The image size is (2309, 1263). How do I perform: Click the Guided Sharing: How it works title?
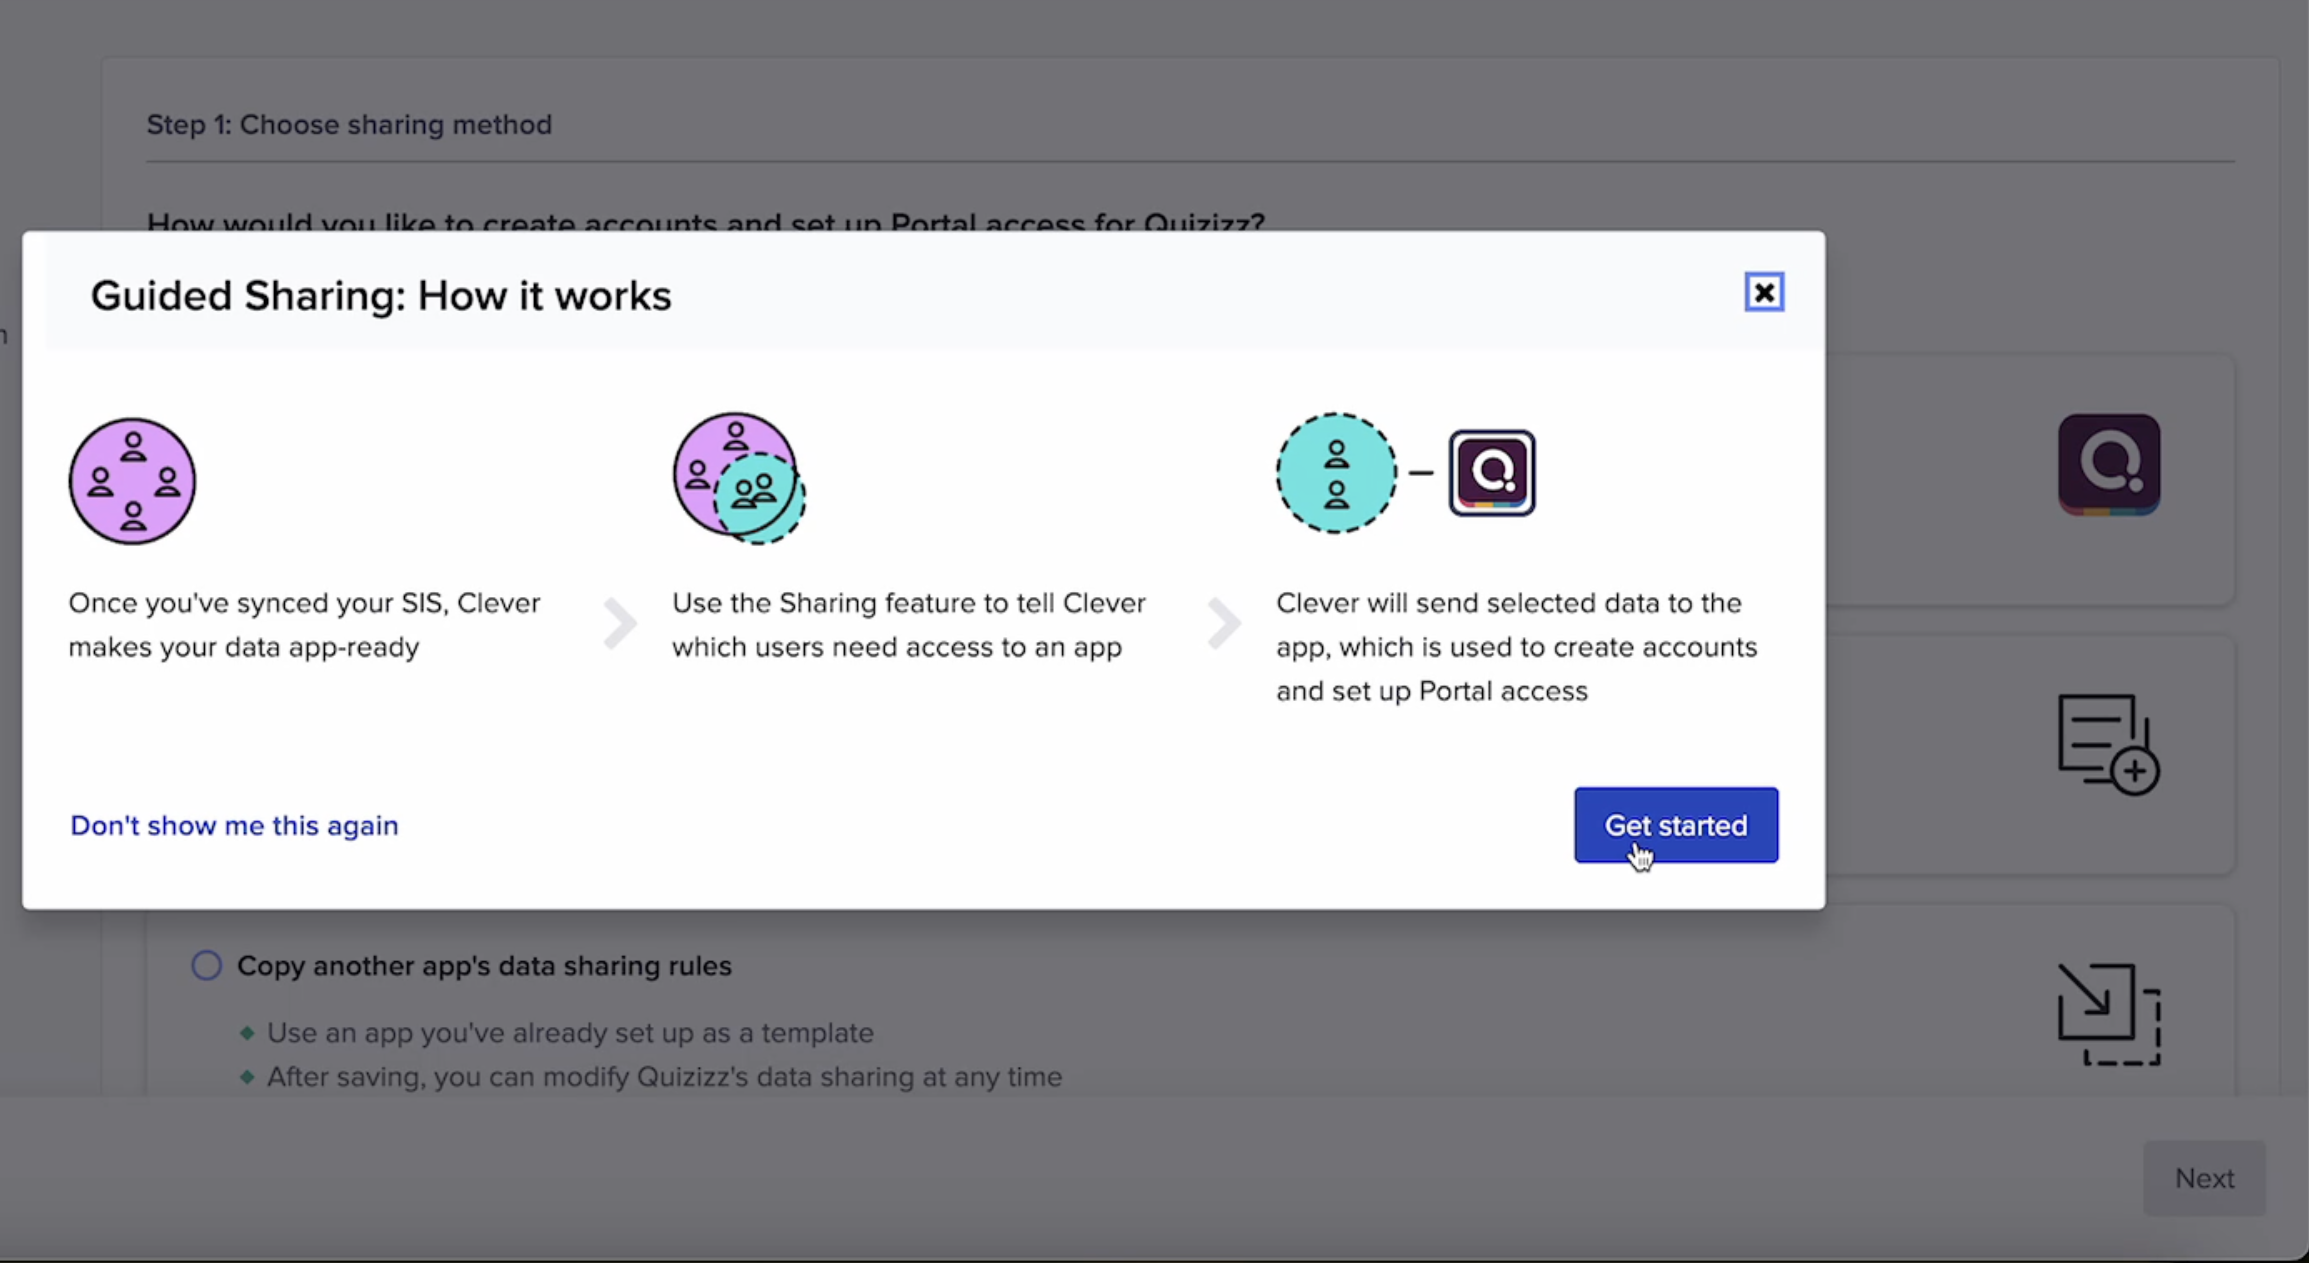click(380, 296)
